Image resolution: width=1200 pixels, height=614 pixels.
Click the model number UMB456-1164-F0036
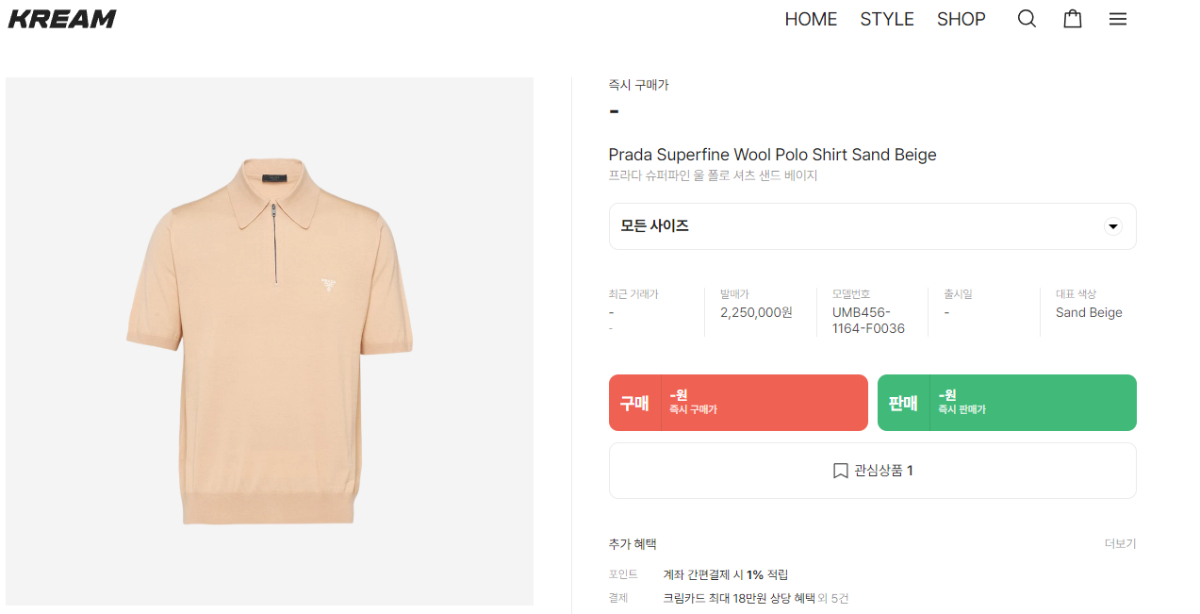(868, 320)
